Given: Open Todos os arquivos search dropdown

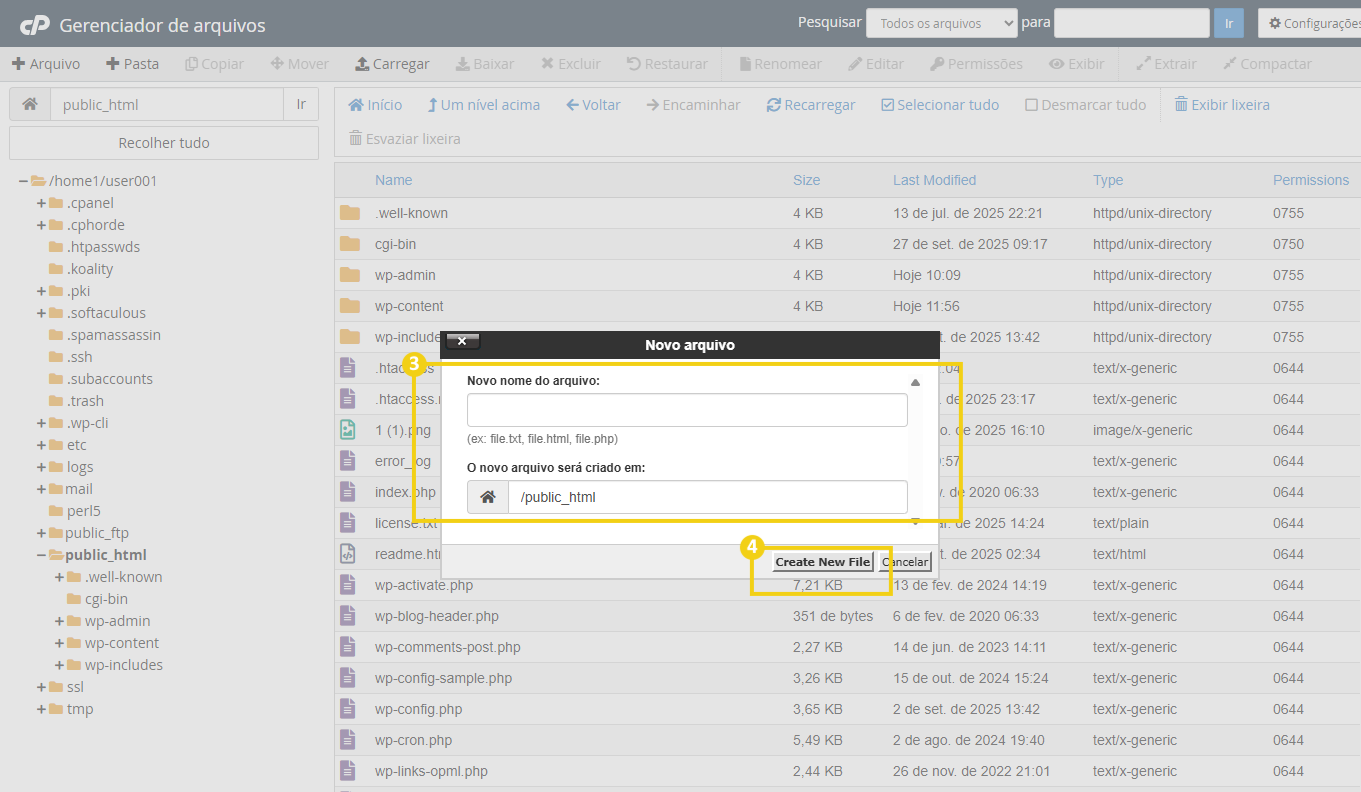Looking at the screenshot, I should tap(941, 23).
